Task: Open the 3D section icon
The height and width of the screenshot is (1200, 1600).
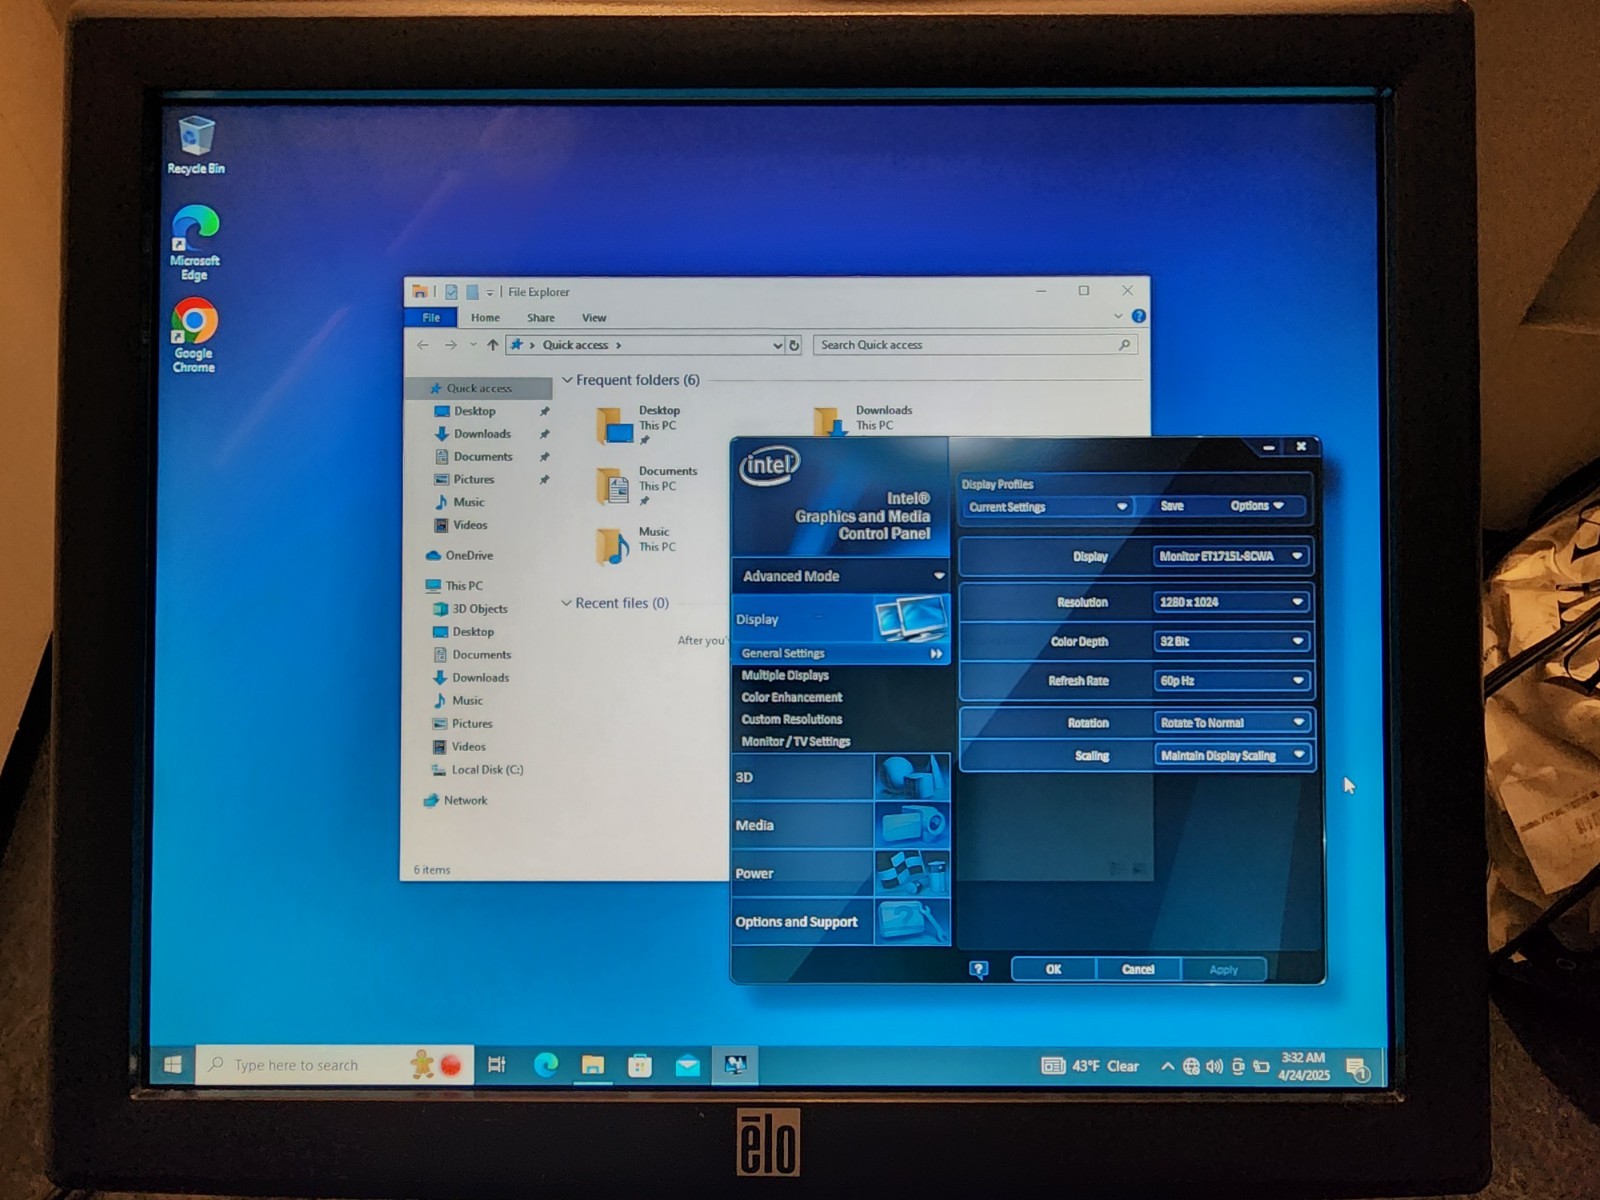Action: pyautogui.click(x=911, y=777)
